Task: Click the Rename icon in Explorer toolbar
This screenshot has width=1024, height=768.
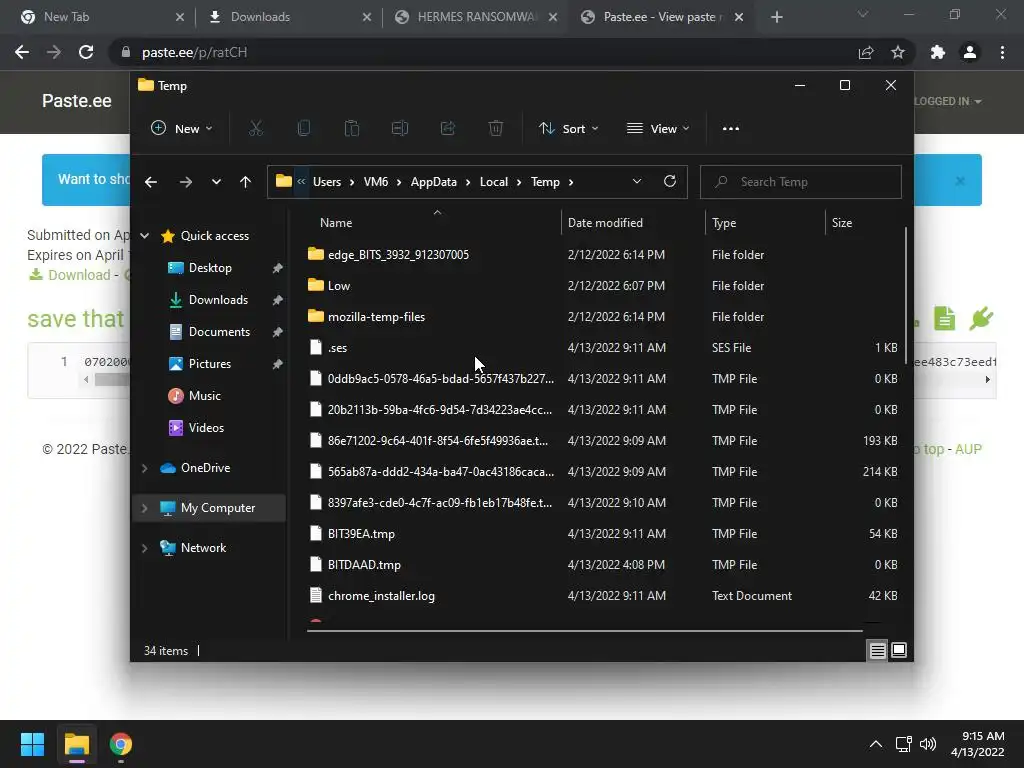Action: coord(400,129)
